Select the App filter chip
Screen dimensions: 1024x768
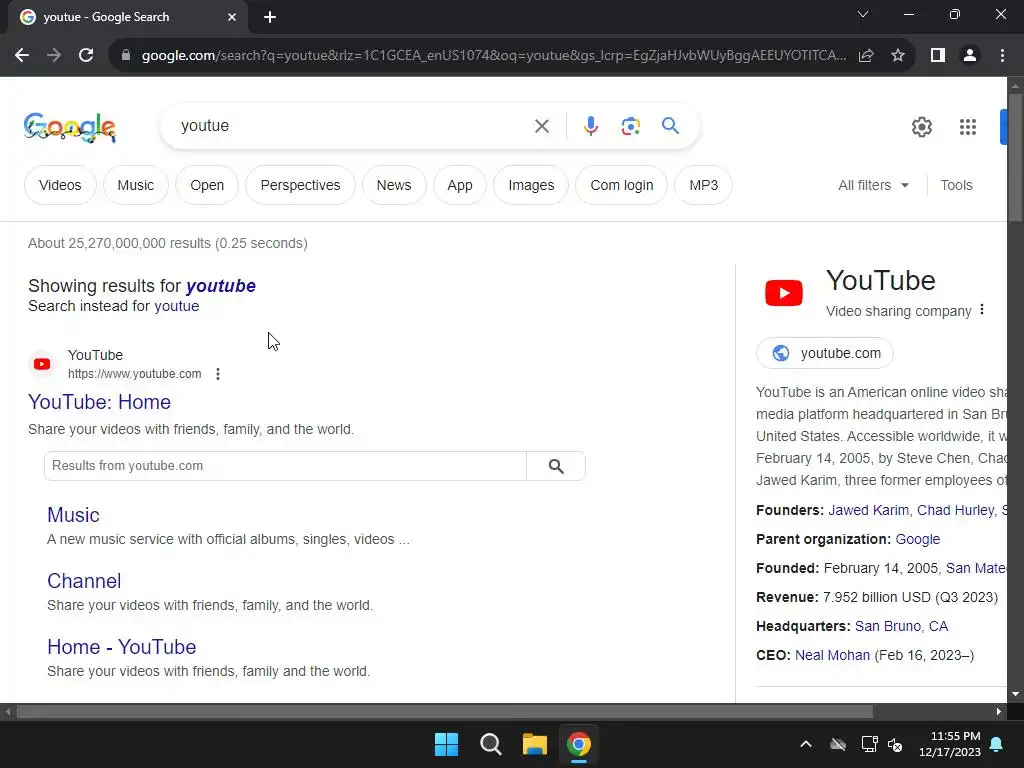tap(460, 185)
